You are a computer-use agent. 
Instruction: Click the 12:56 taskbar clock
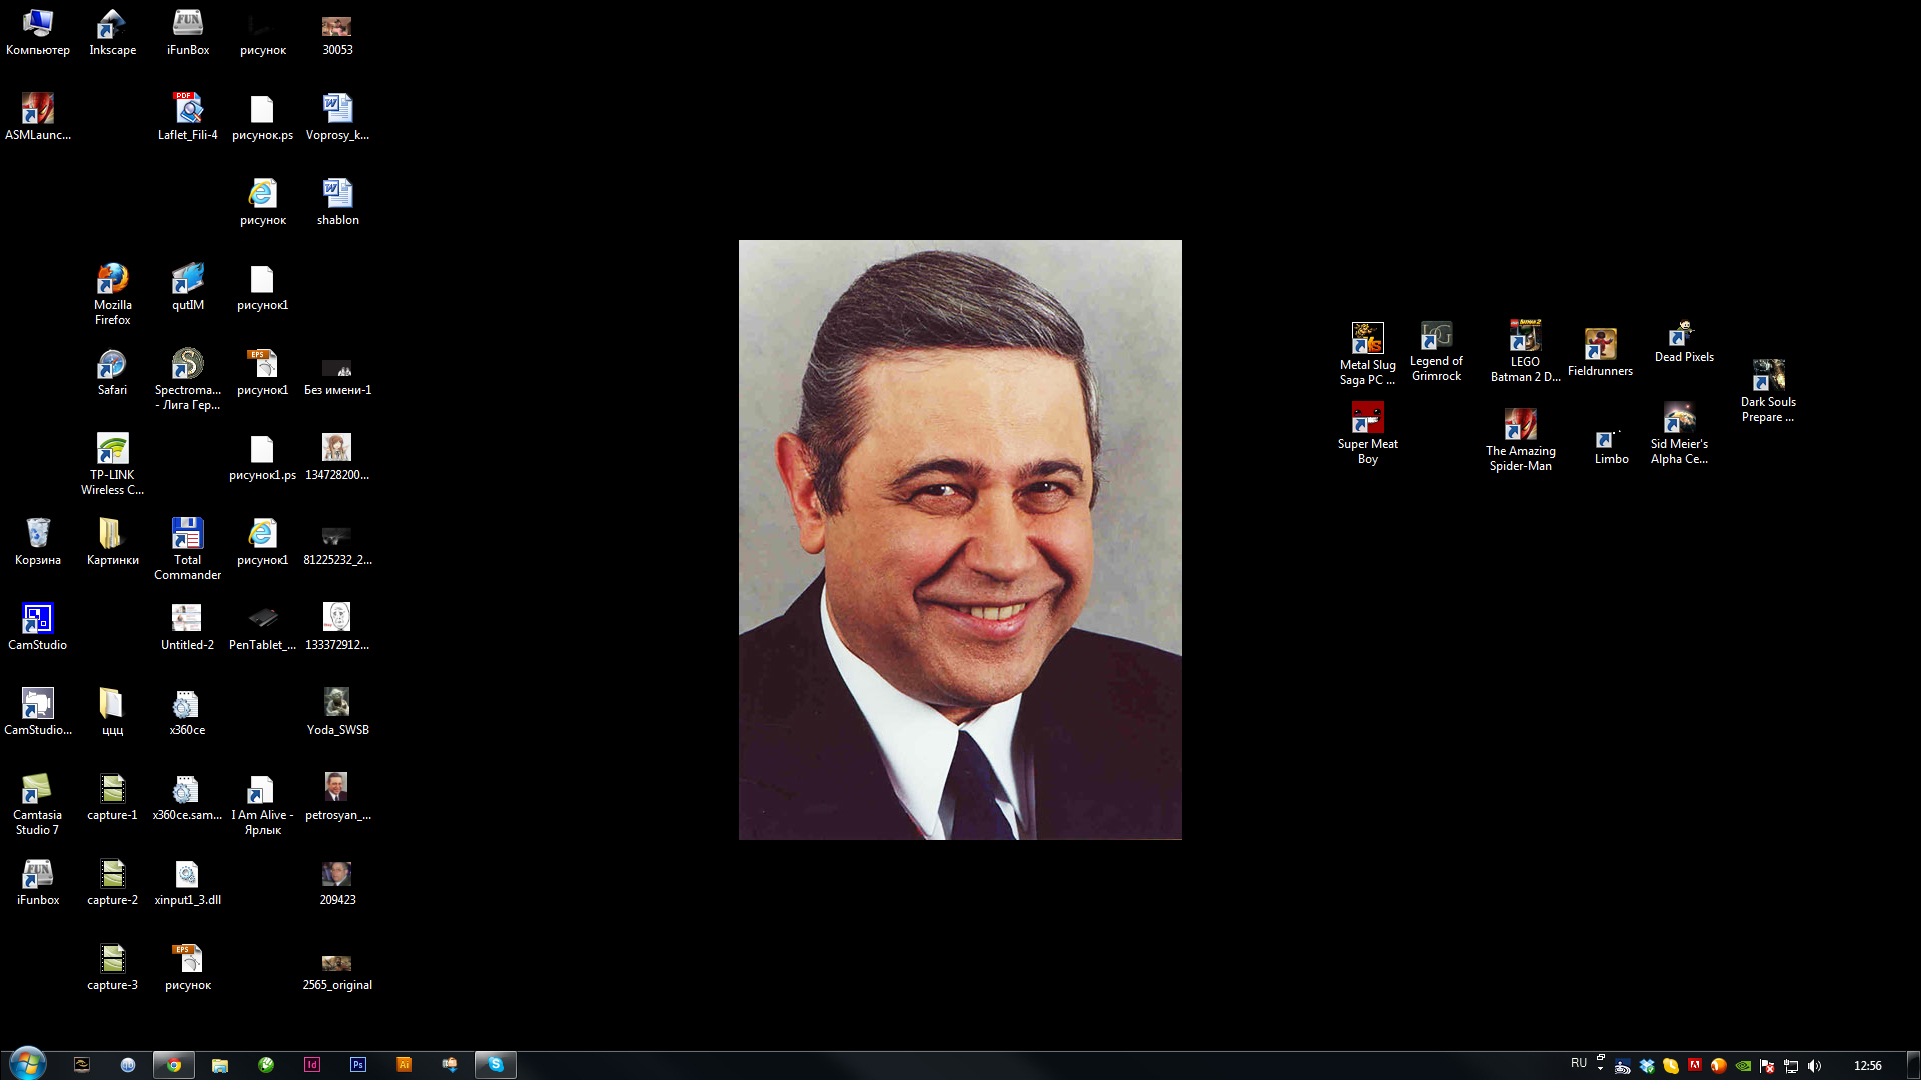[x=1867, y=1066]
